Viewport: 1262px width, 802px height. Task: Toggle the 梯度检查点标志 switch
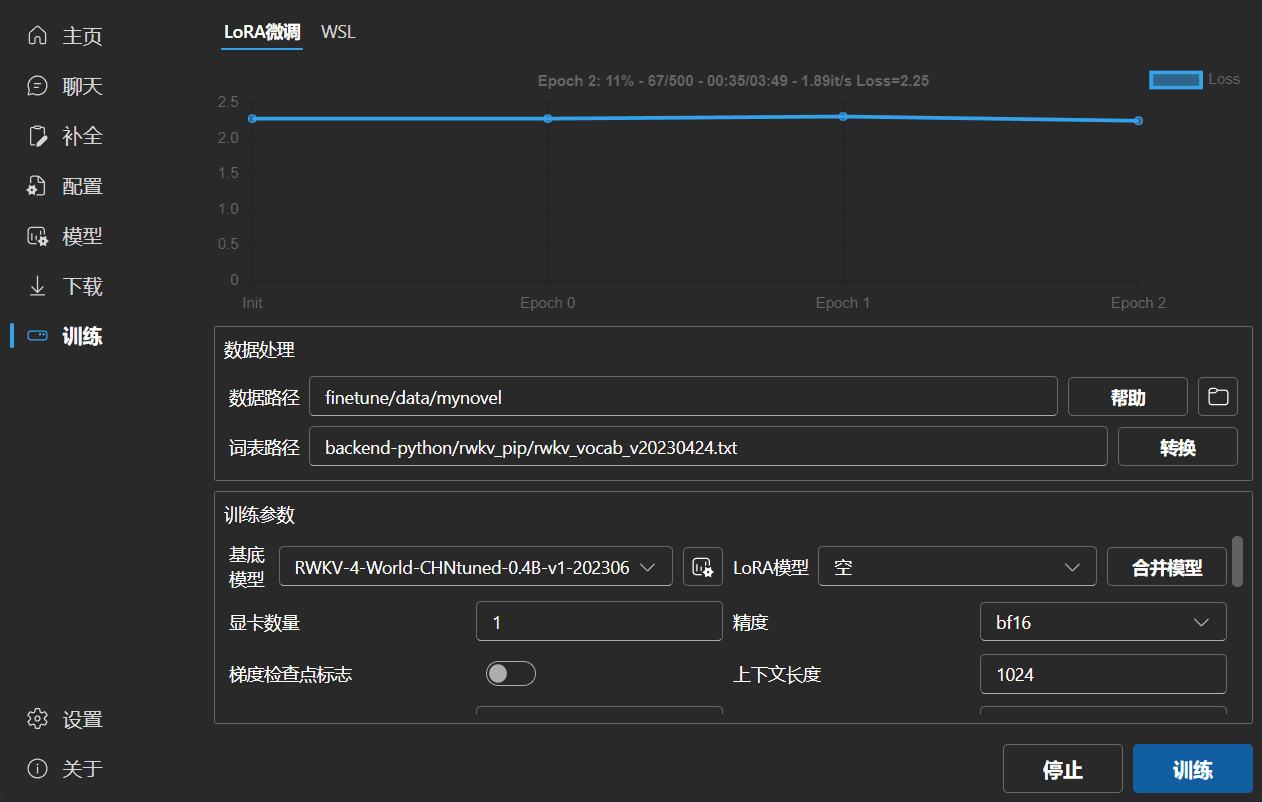pyautogui.click(x=511, y=674)
